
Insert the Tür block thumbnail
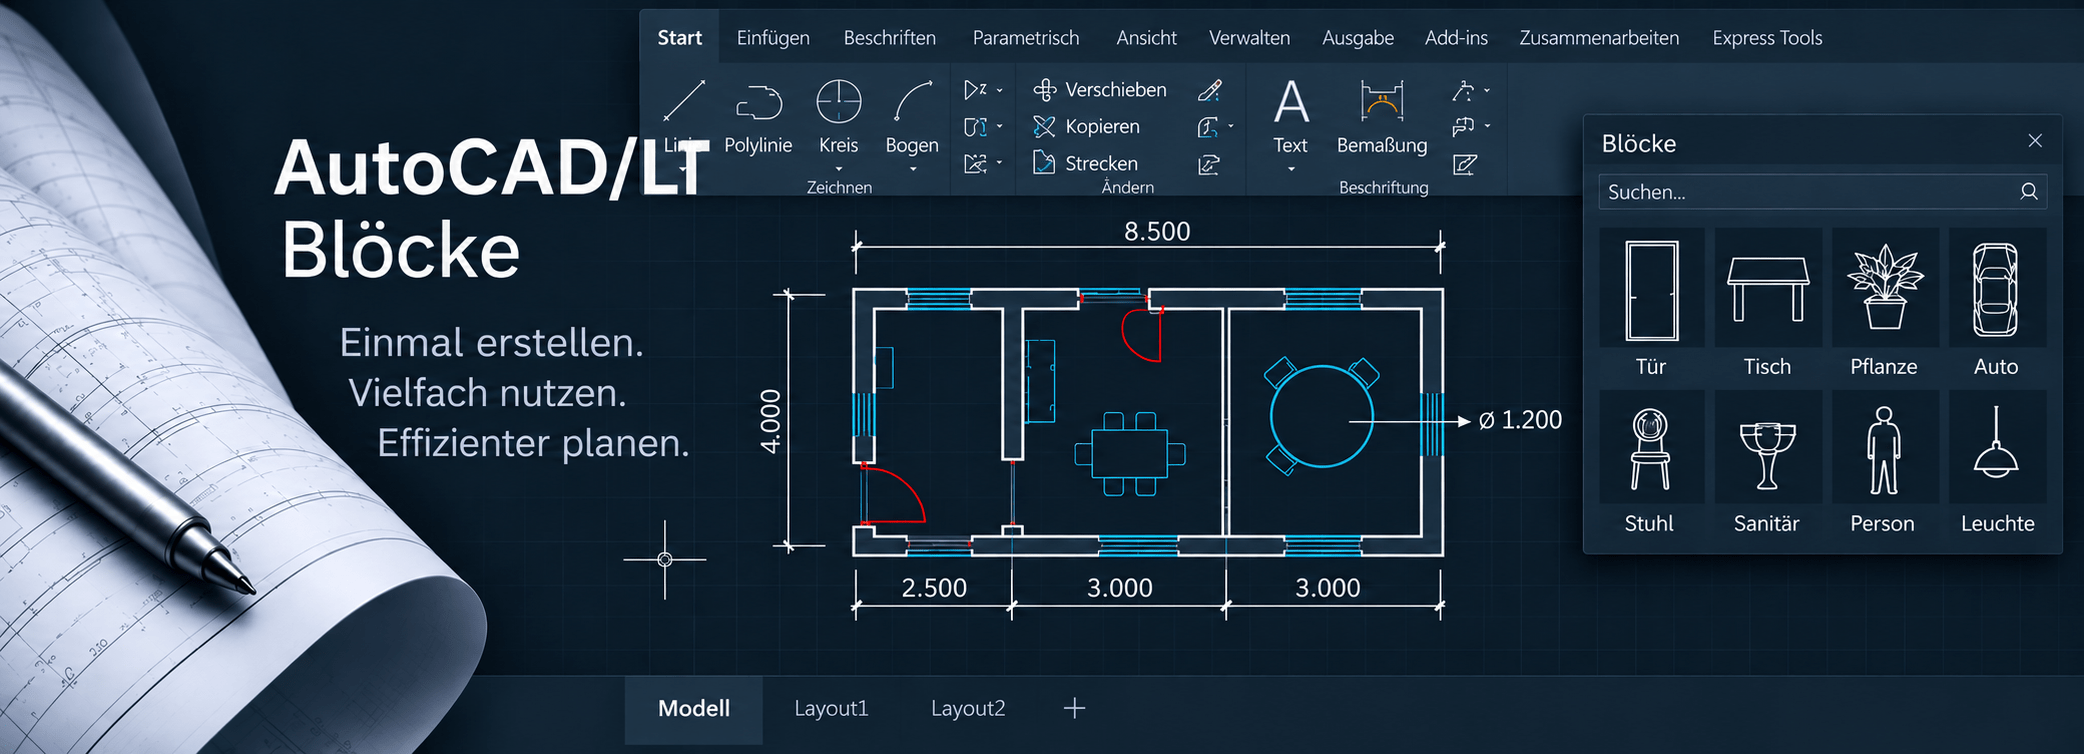1651,288
